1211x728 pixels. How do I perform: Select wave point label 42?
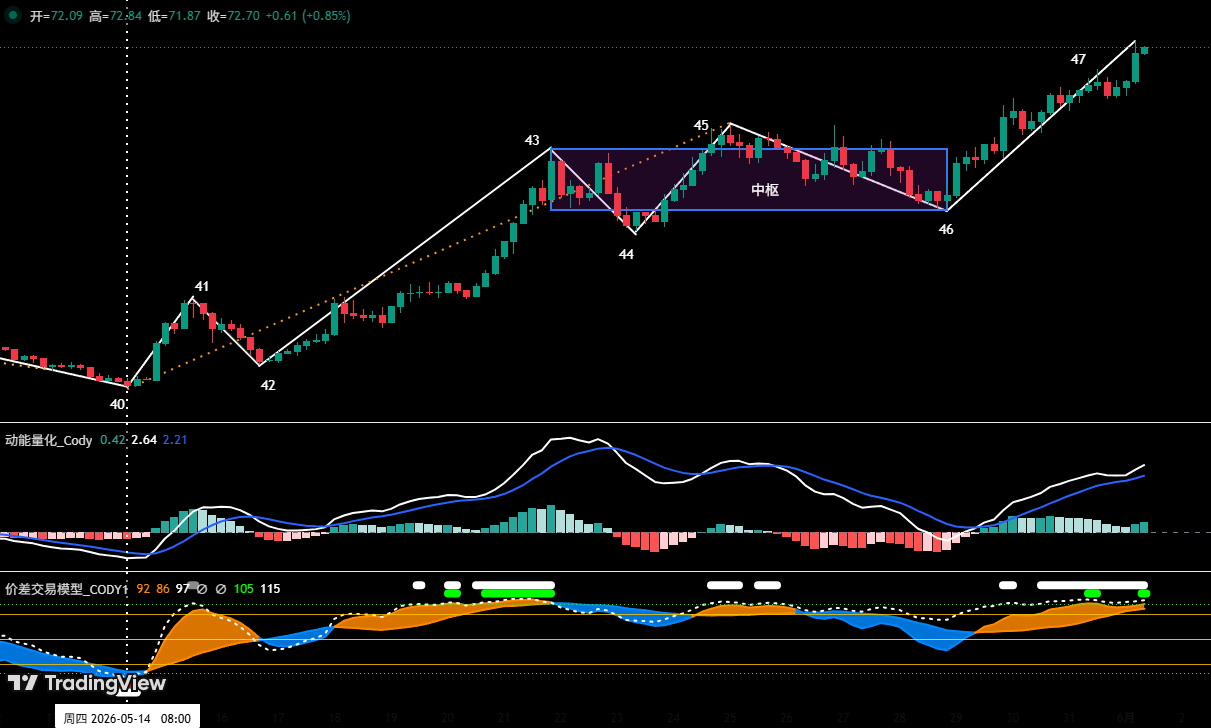click(268, 385)
